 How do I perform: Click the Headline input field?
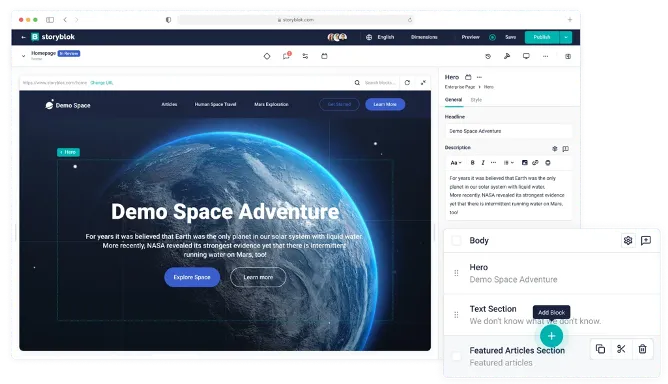[x=508, y=131]
